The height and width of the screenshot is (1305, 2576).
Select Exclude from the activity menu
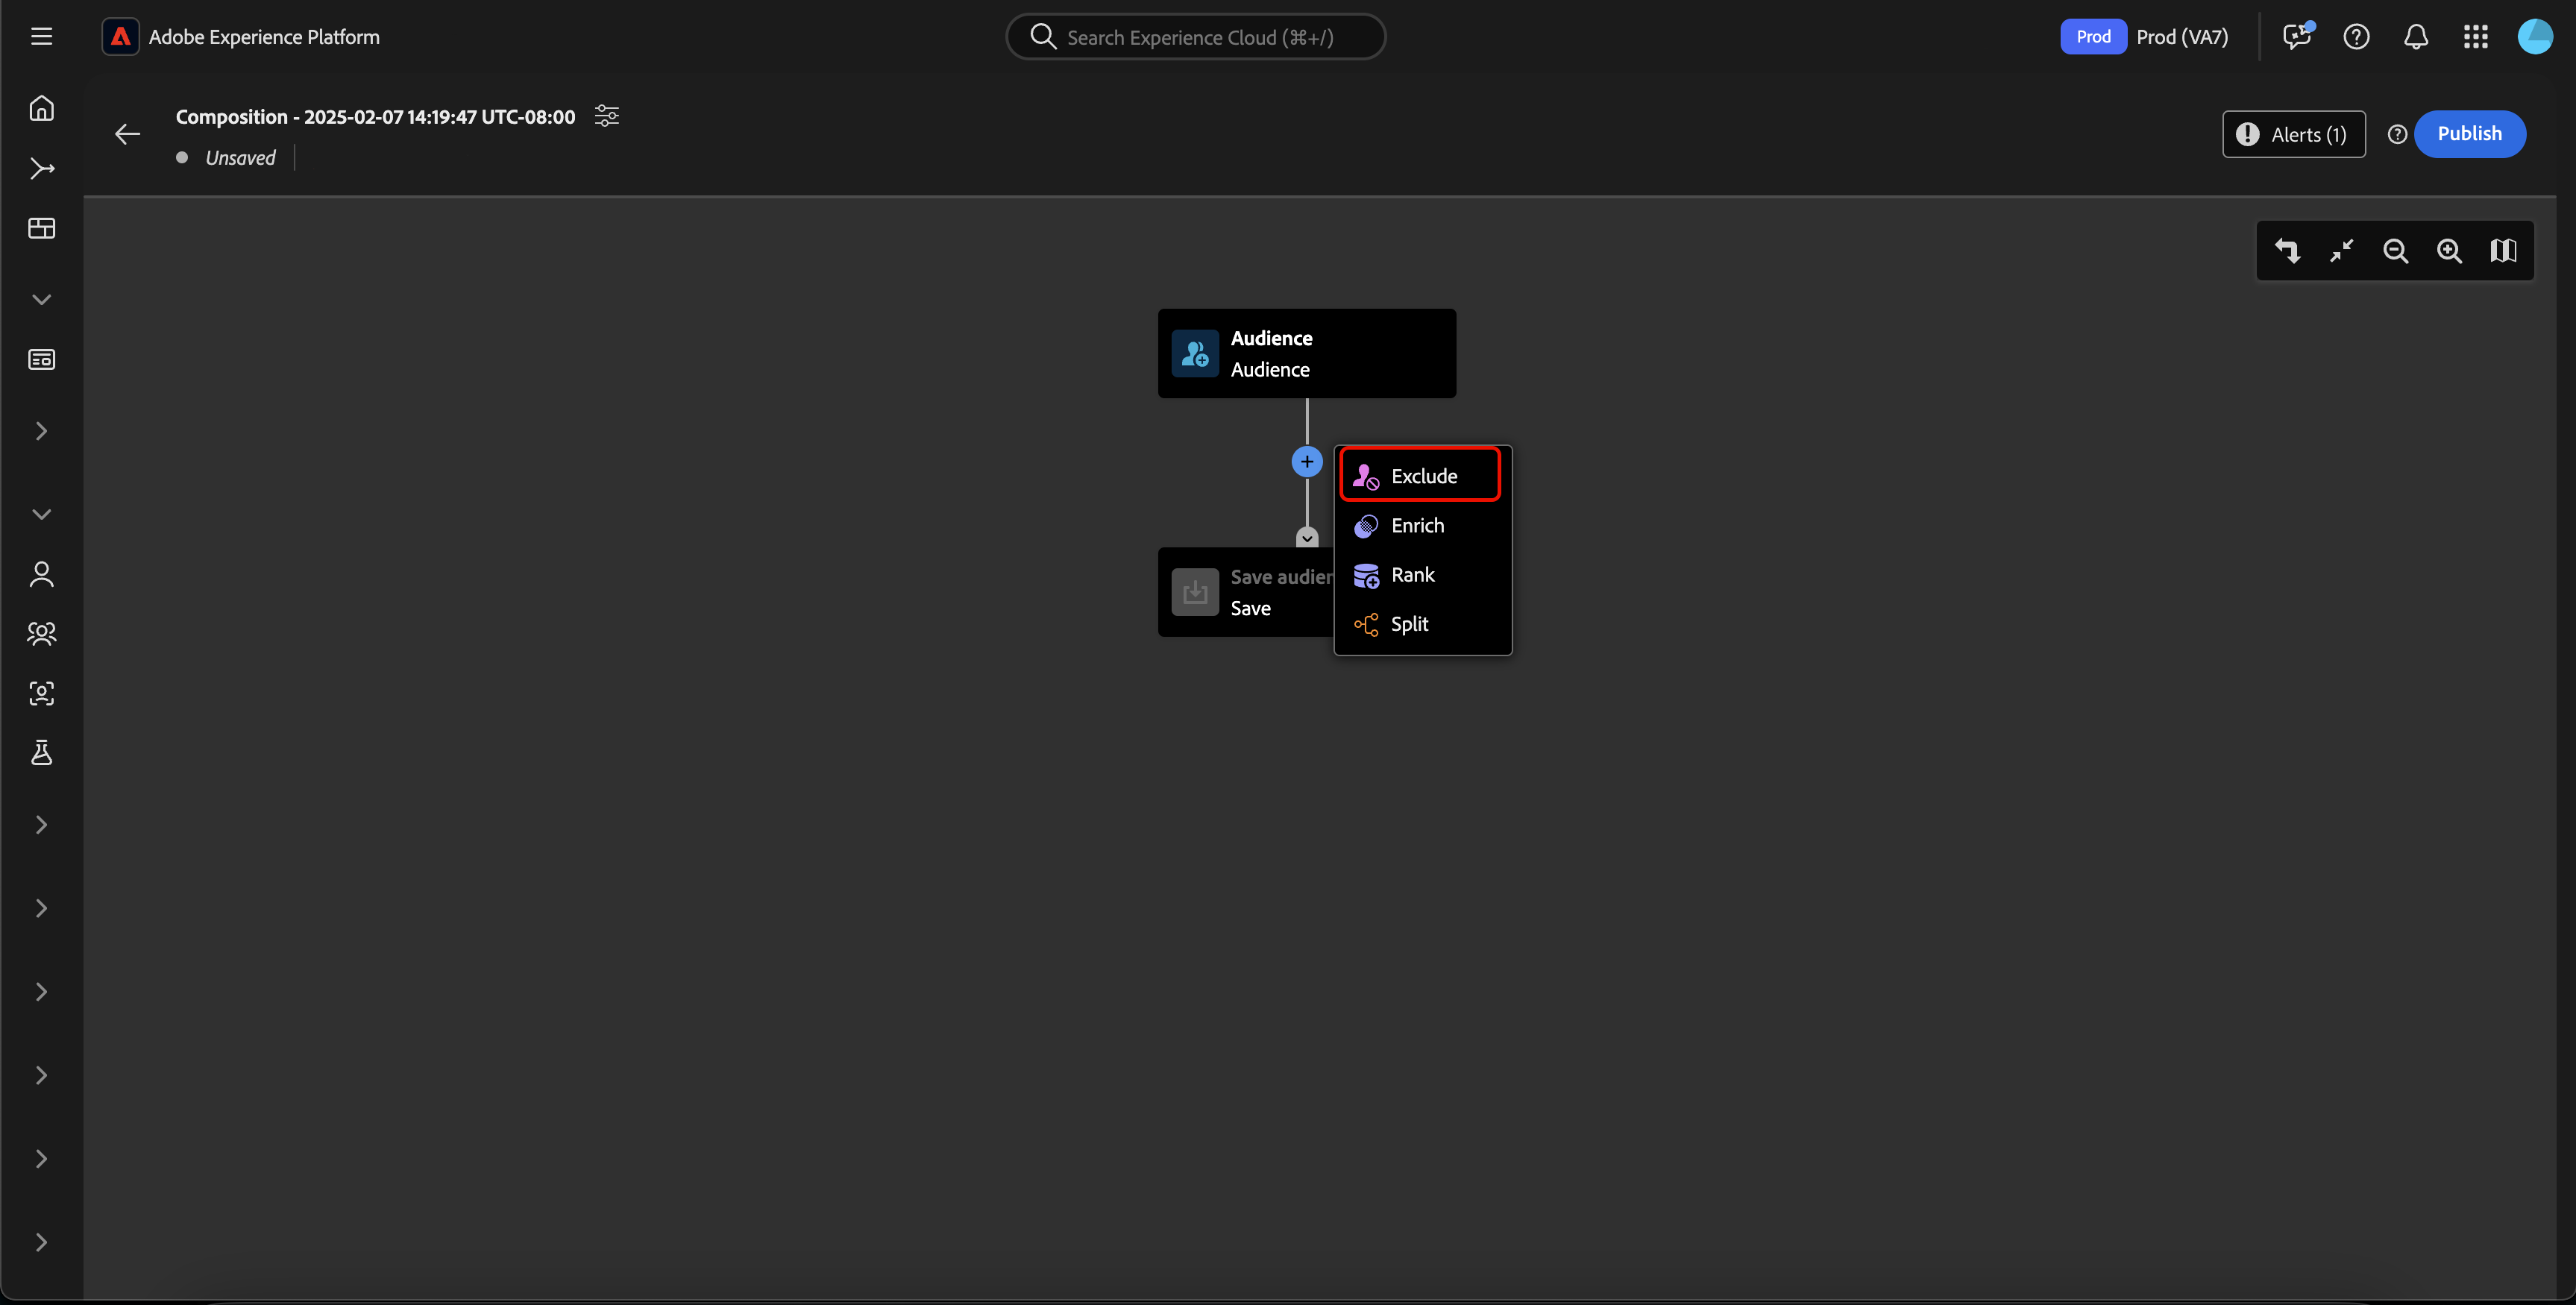click(1420, 476)
